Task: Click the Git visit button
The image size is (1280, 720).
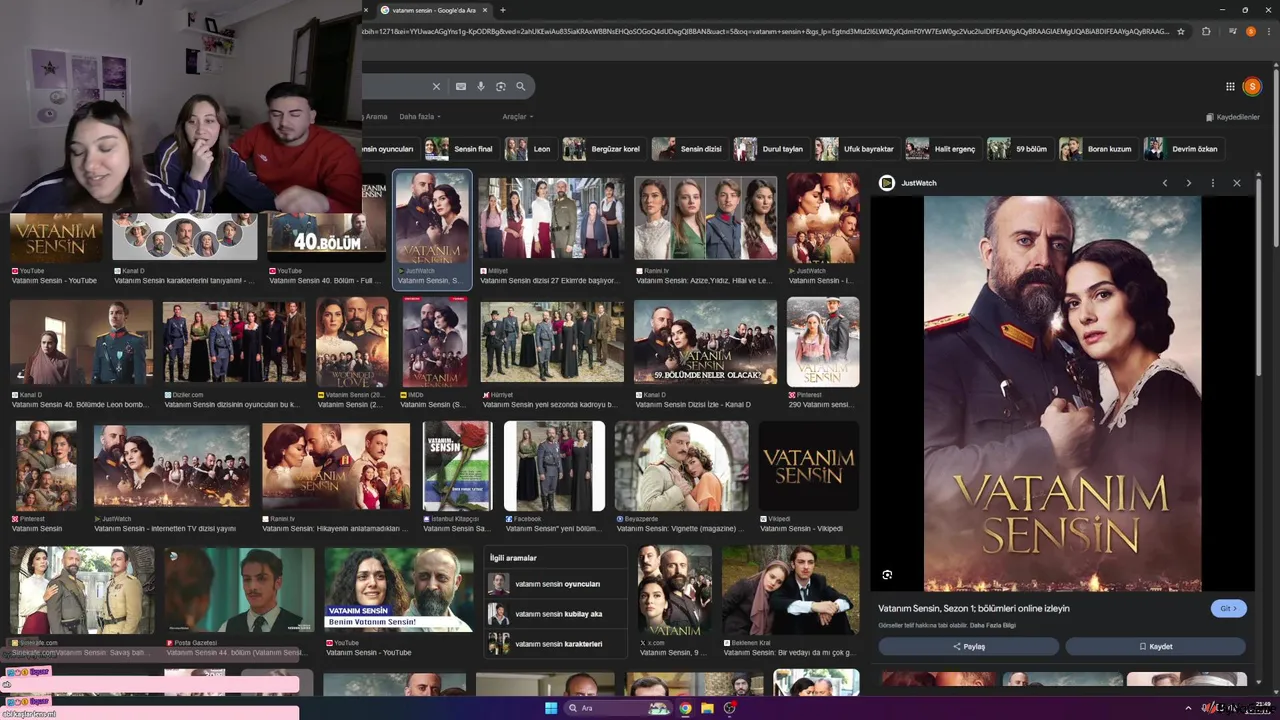Action: [1229, 608]
